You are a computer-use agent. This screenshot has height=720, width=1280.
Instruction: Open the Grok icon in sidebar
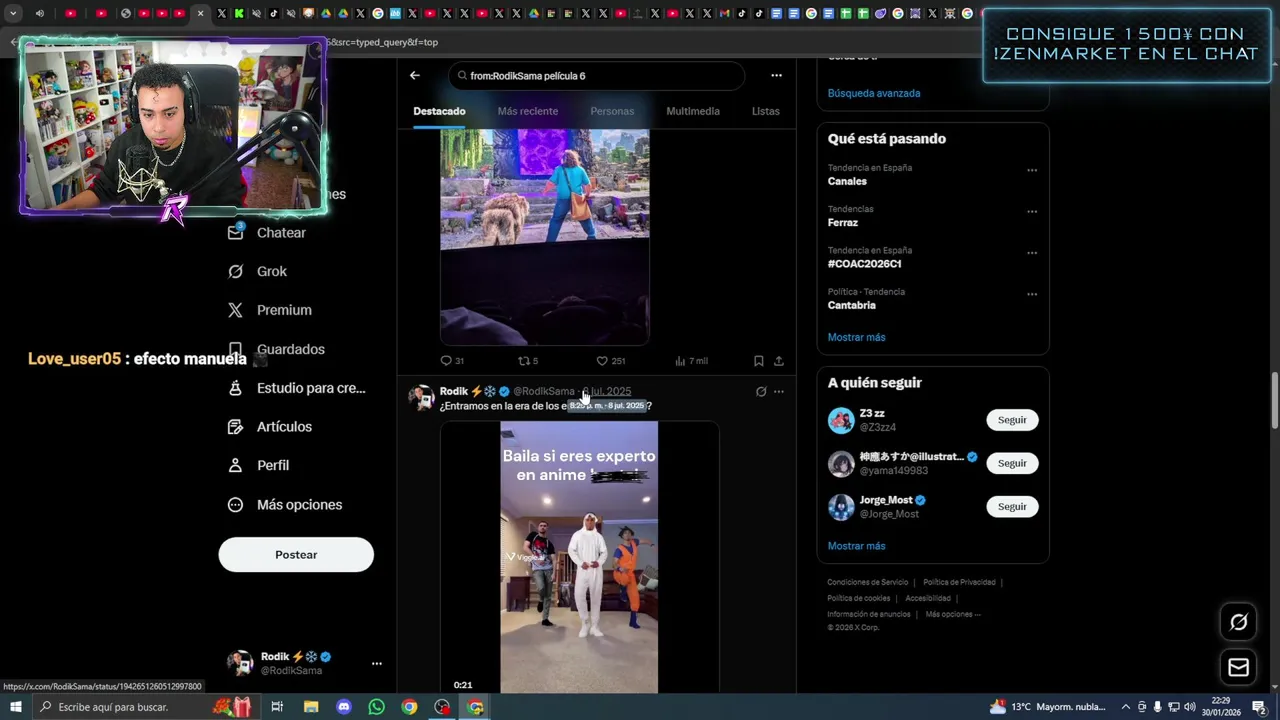click(x=236, y=271)
